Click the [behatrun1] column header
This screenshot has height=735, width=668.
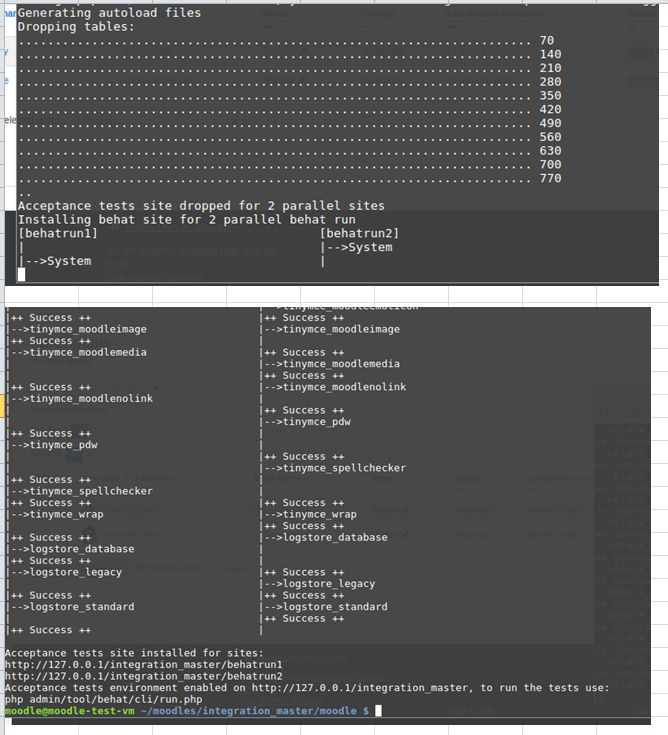click(58, 233)
